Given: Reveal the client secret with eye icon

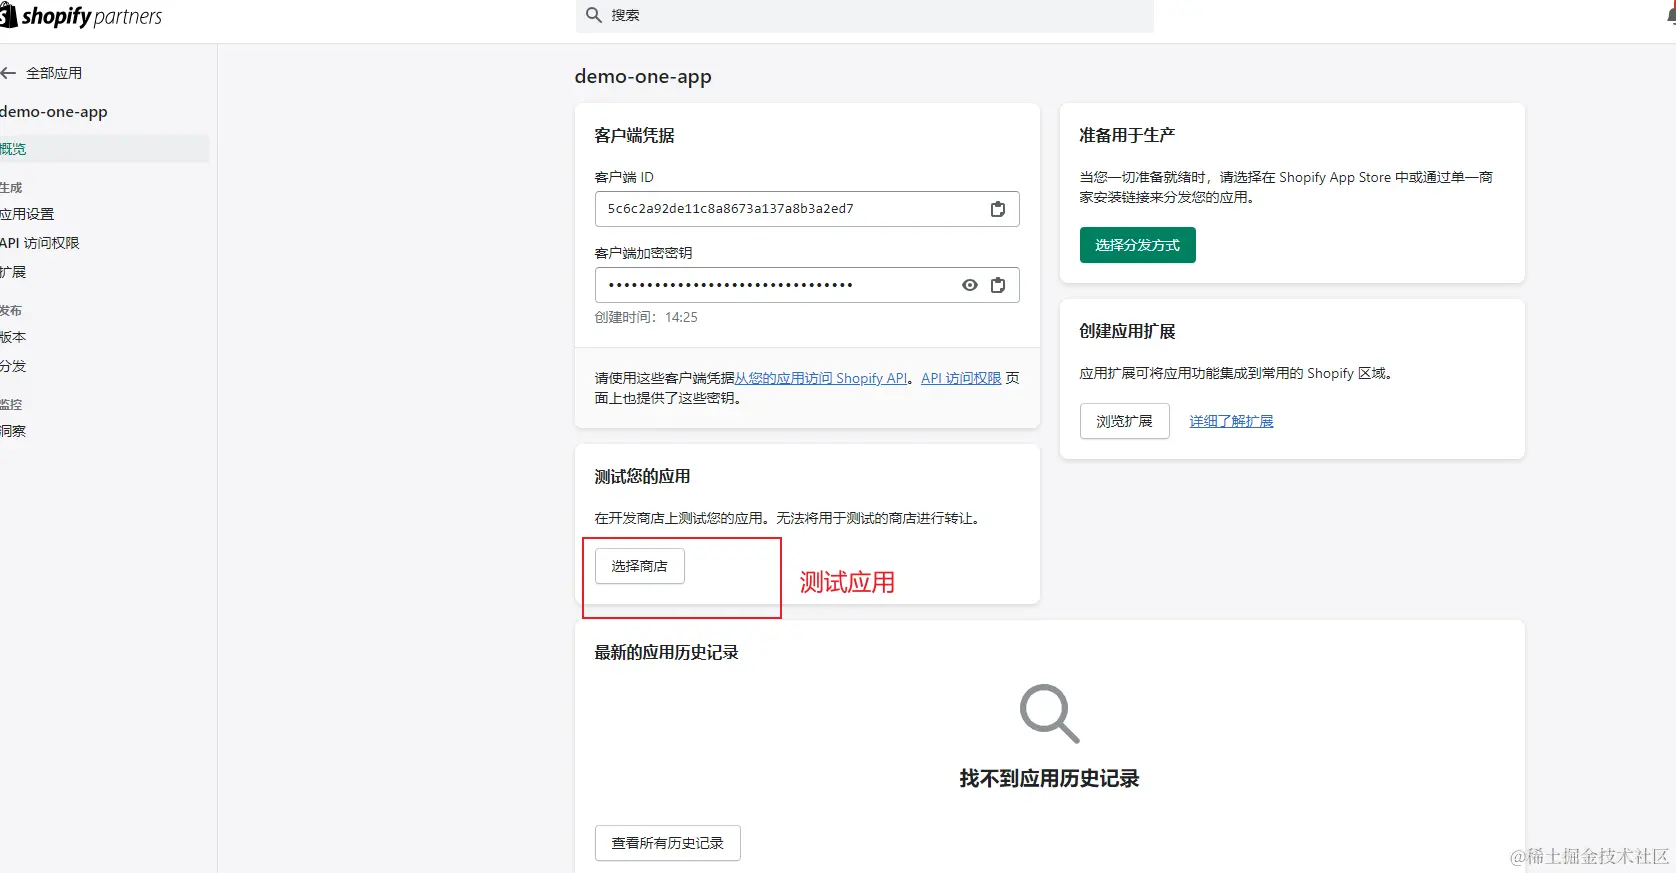Looking at the screenshot, I should pos(970,285).
